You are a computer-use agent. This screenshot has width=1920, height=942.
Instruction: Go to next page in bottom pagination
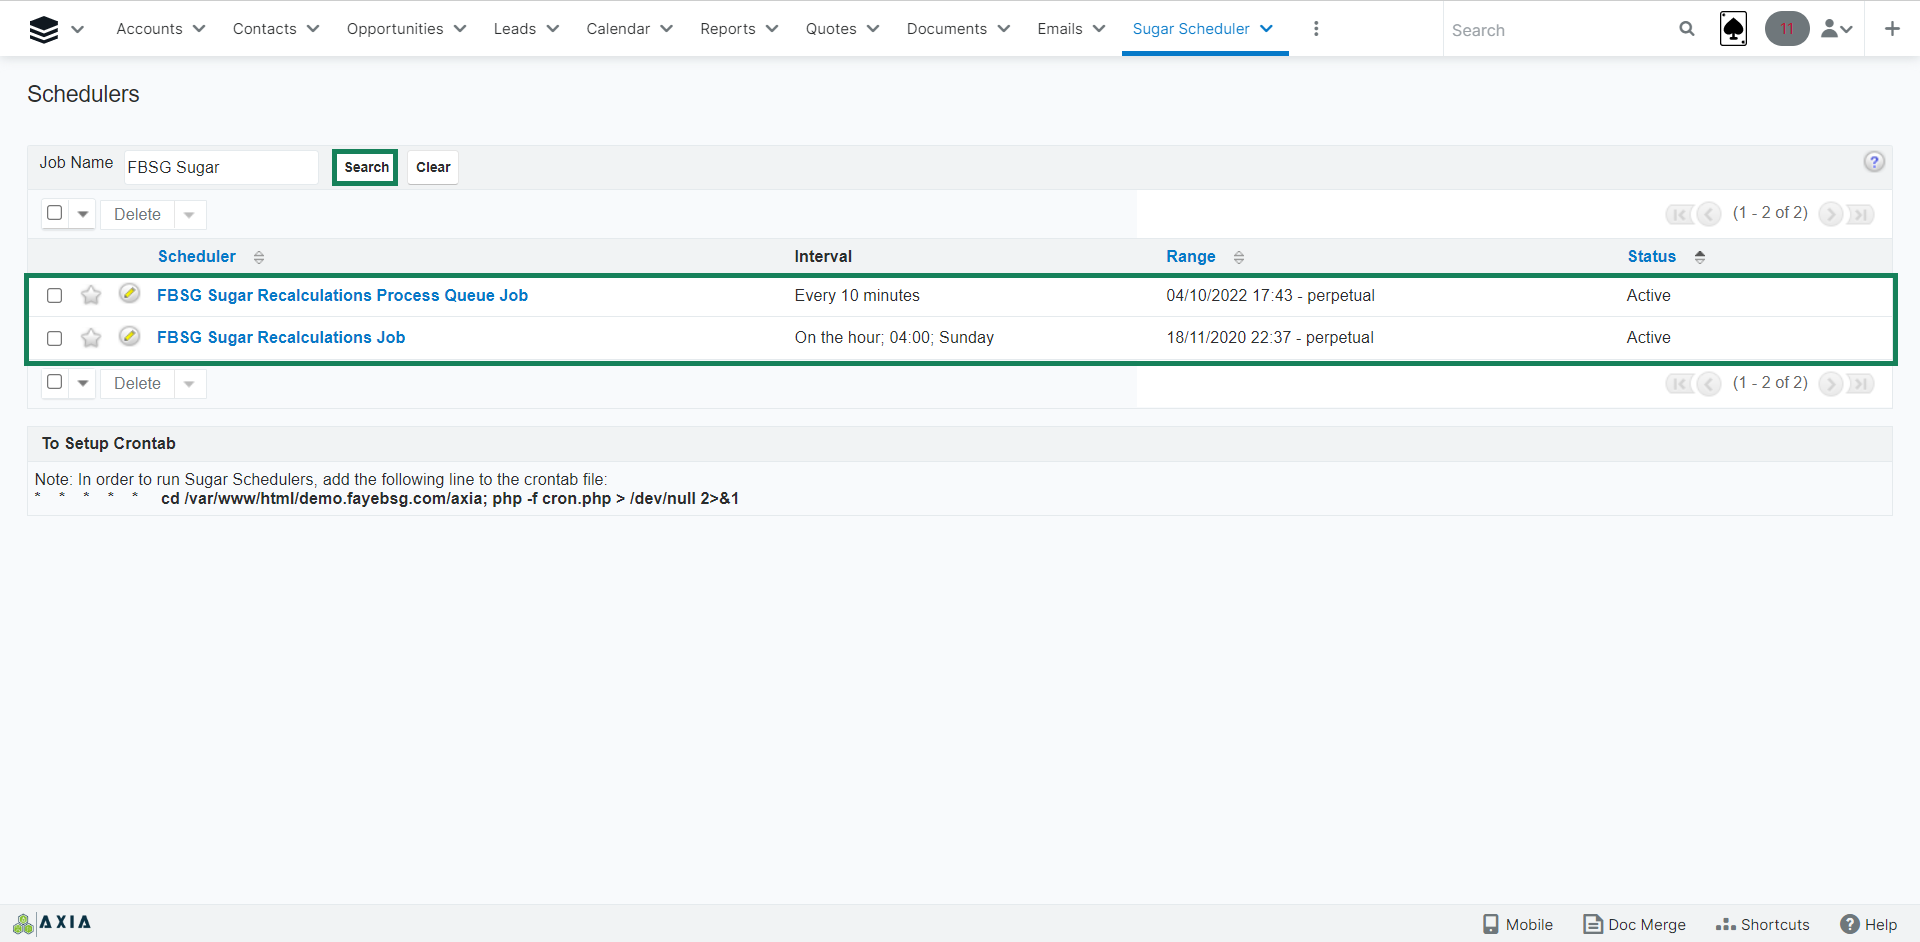click(1831, 384)
